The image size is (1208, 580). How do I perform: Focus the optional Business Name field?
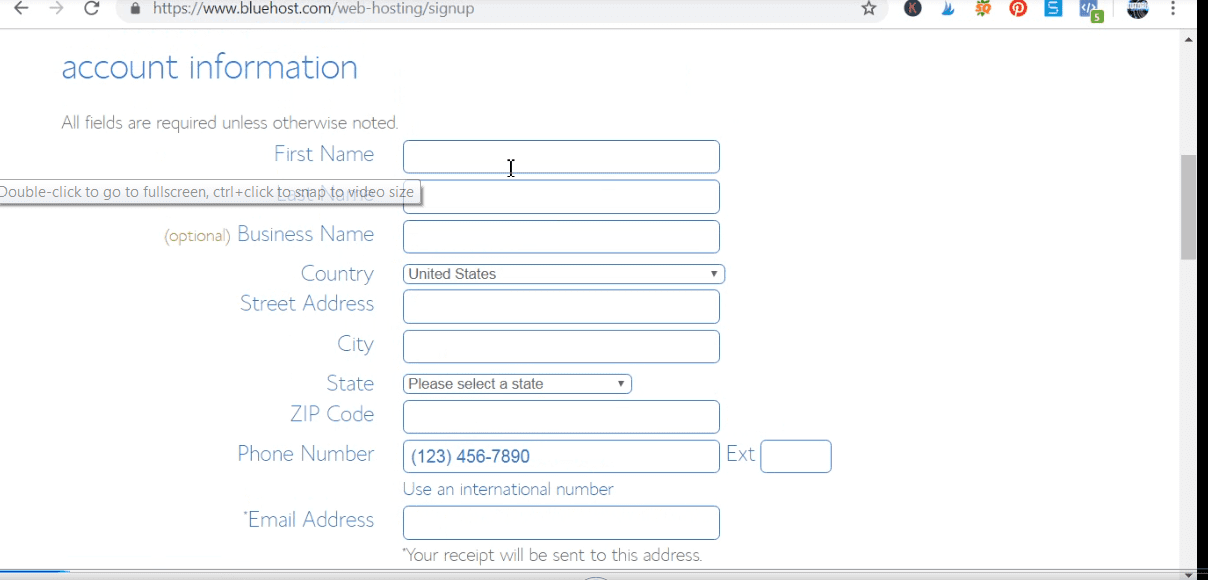(x=561, y=237)
